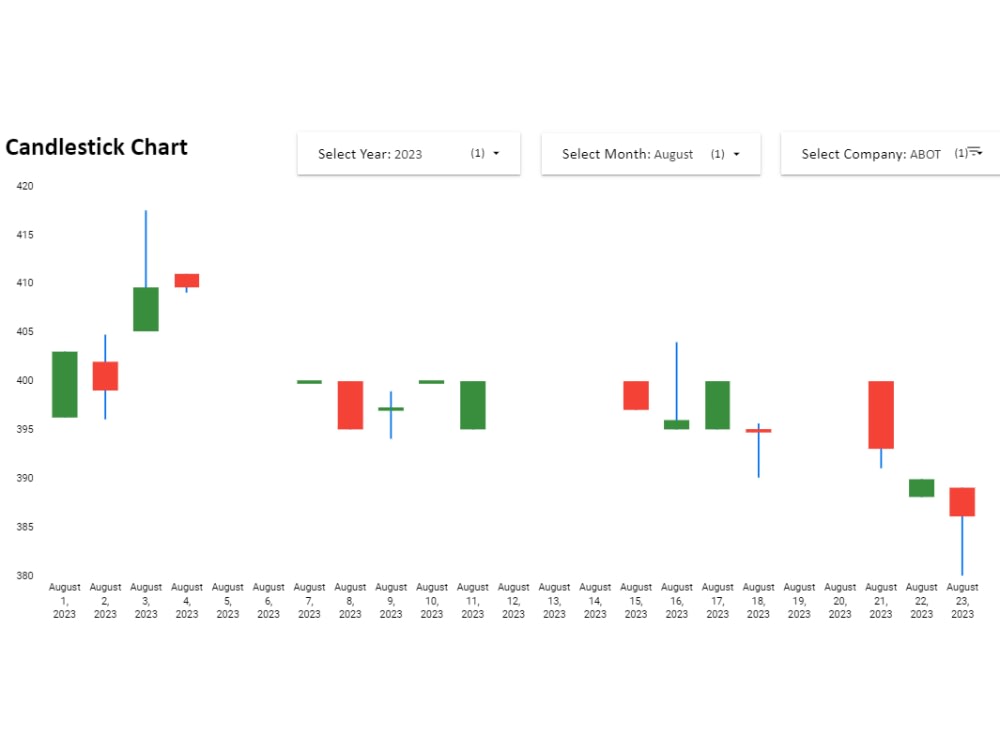Click the August 15 2023 x-axis label
1000x750 pixels.
[636, 600]
